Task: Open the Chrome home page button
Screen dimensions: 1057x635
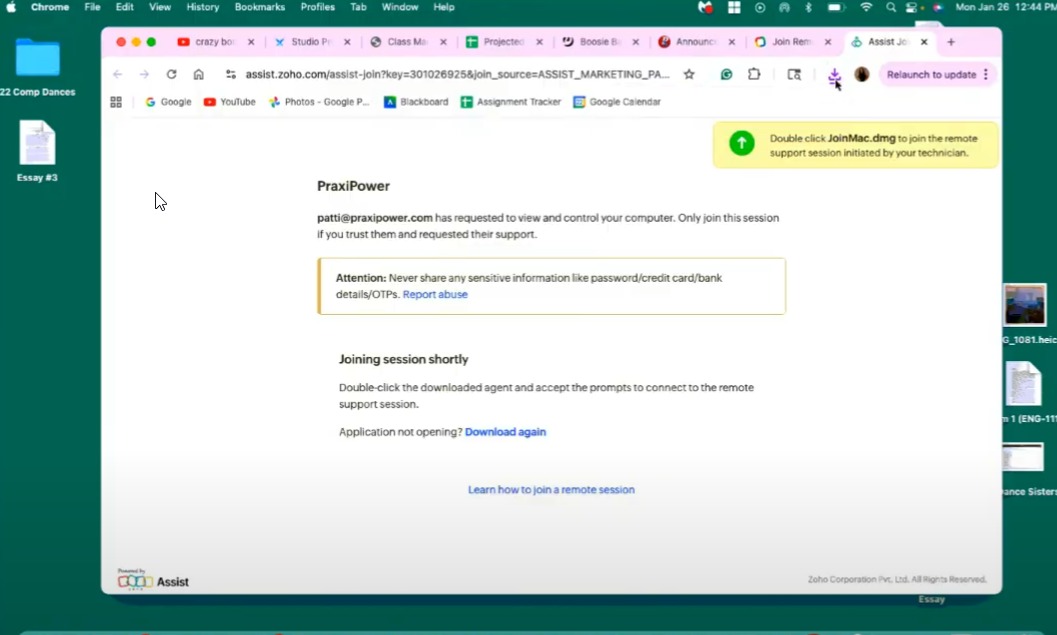Action: coord(198,74)
